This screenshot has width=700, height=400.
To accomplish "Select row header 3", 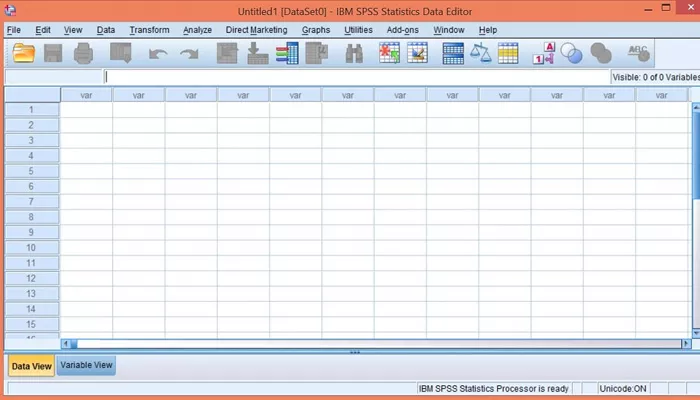I will click(32, 140).
